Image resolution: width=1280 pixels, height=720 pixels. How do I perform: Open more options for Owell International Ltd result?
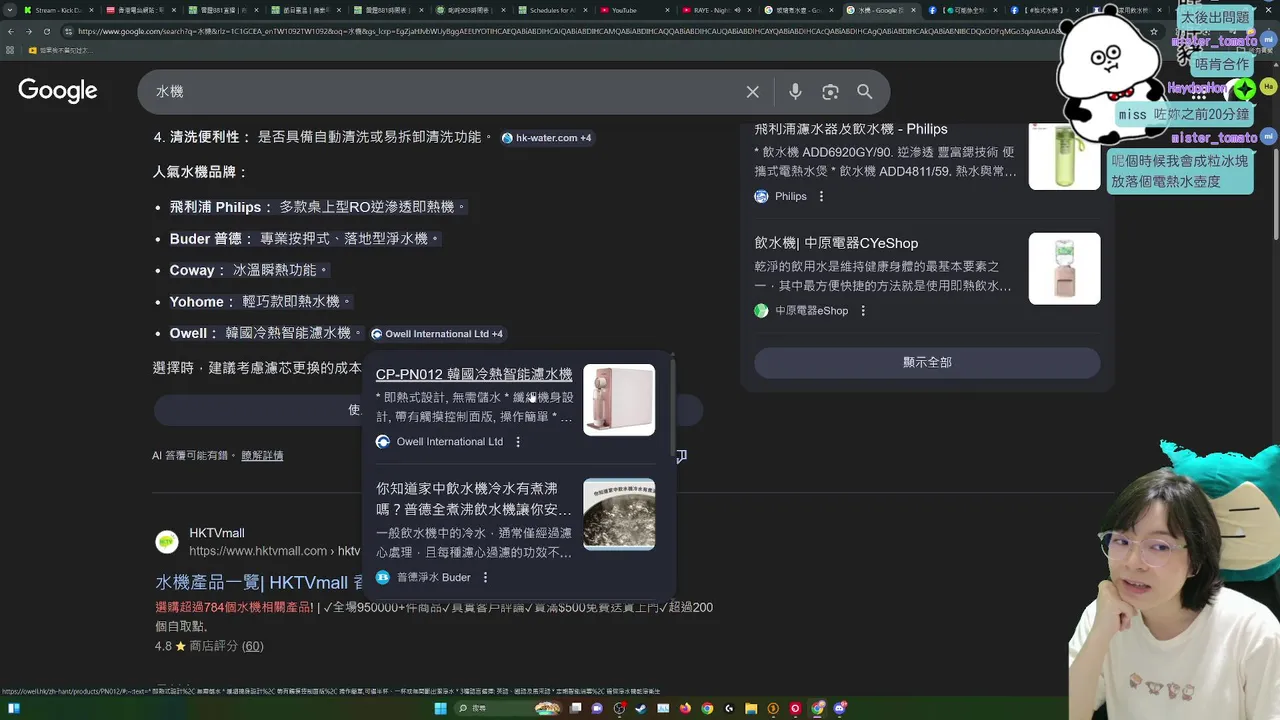pos(518,442)
